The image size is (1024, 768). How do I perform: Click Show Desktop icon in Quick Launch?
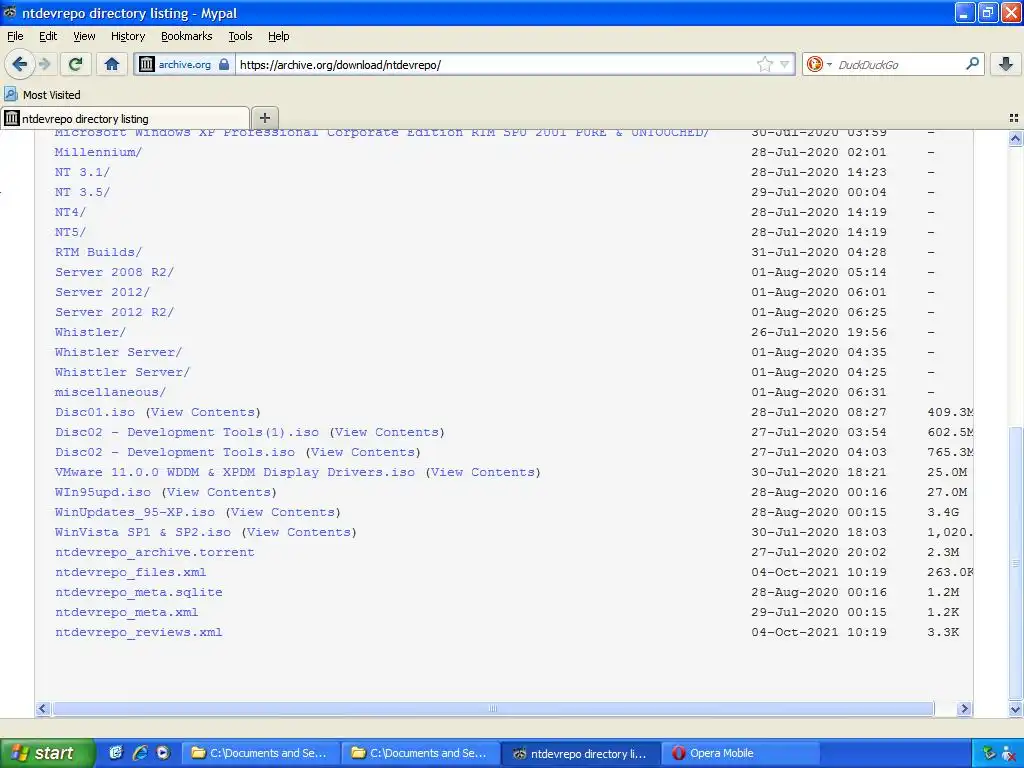(116, 753)
